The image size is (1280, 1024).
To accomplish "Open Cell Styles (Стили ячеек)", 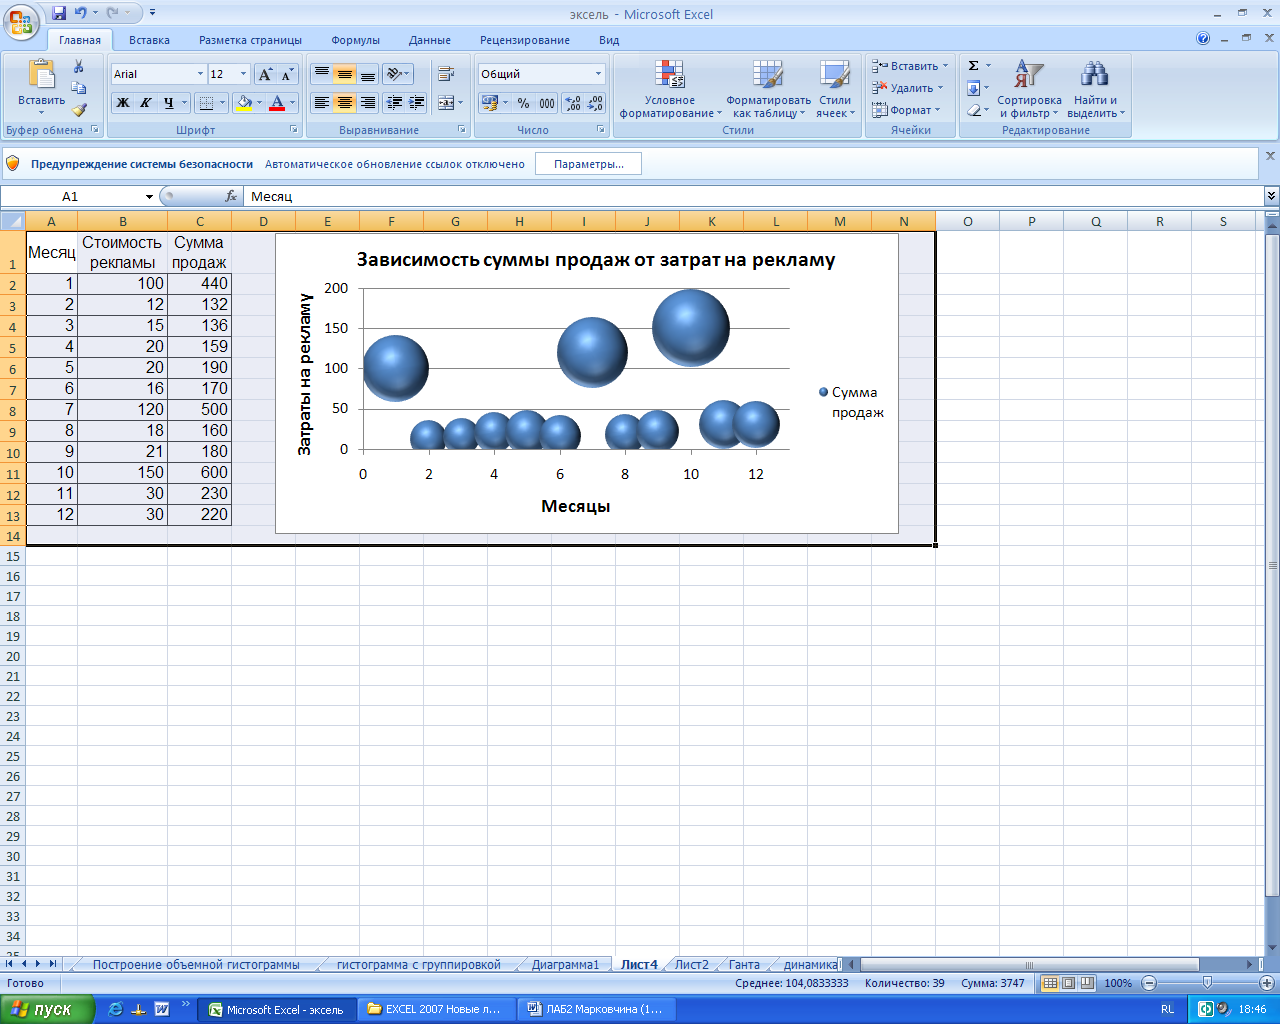I will (834, 88).
